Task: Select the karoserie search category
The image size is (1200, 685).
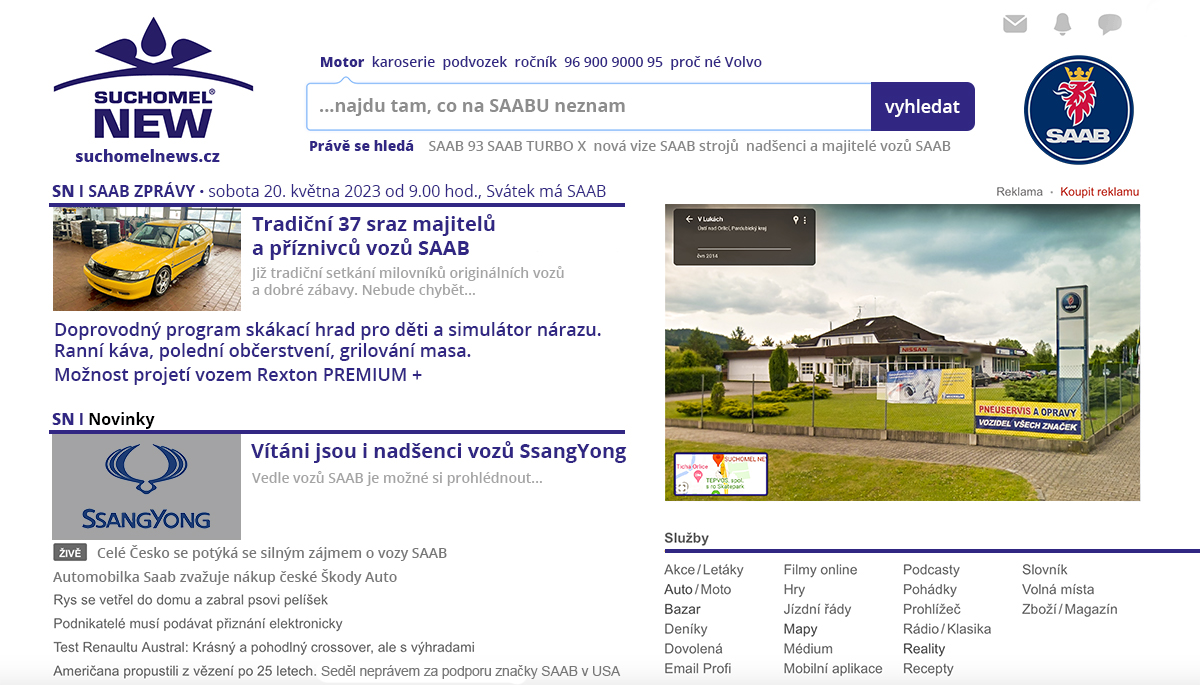Action: point(403,62)
